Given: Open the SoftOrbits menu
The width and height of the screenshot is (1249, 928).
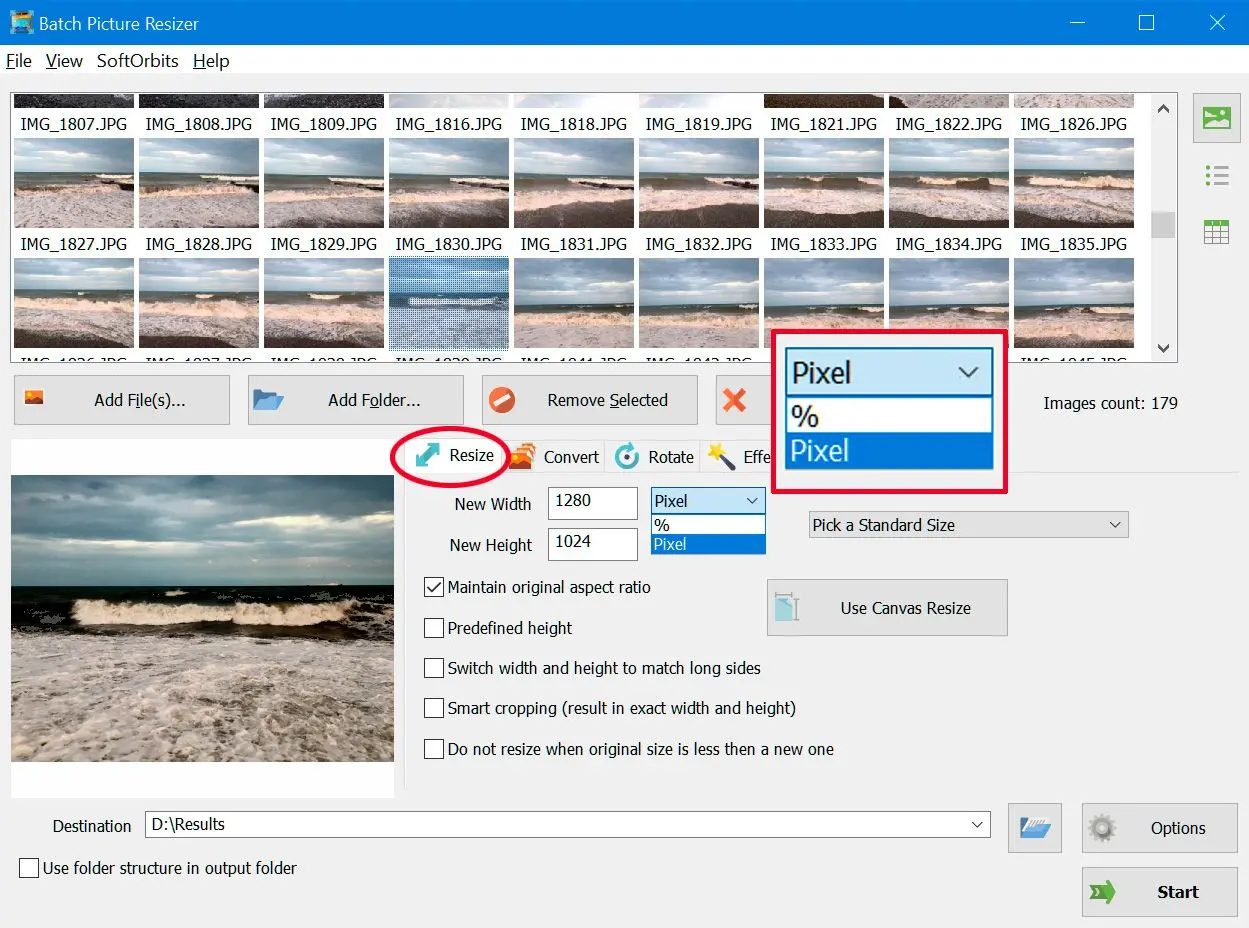Looking at the screenshot, I should tap(138, 61).
